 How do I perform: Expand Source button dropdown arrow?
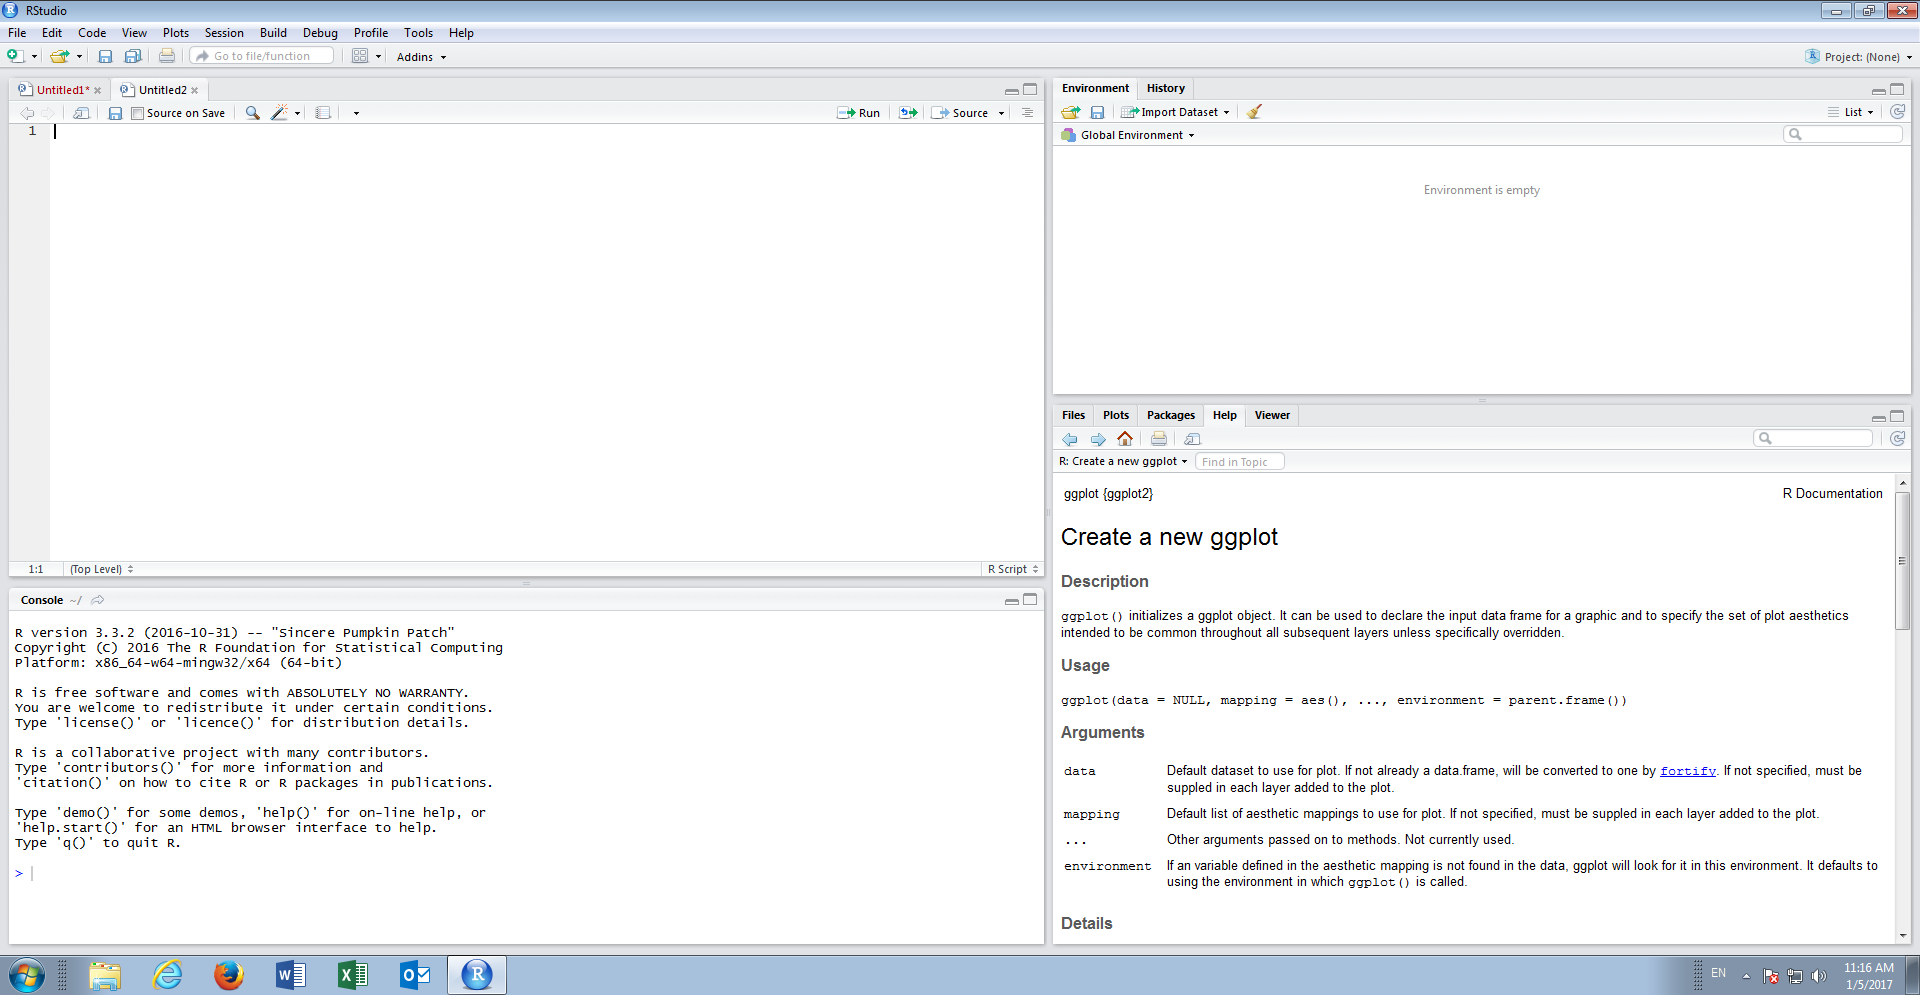coord(1001,113)
